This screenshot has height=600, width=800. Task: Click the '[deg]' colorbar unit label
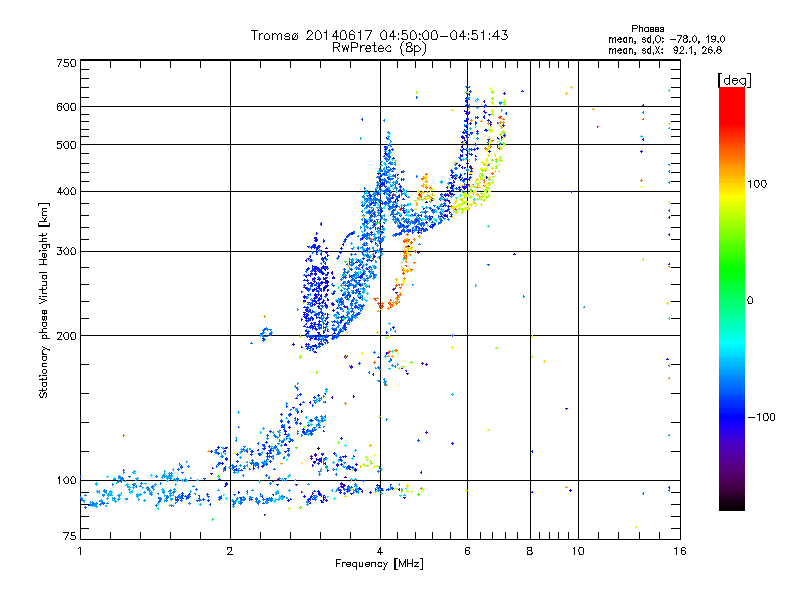tap(734, 80)
